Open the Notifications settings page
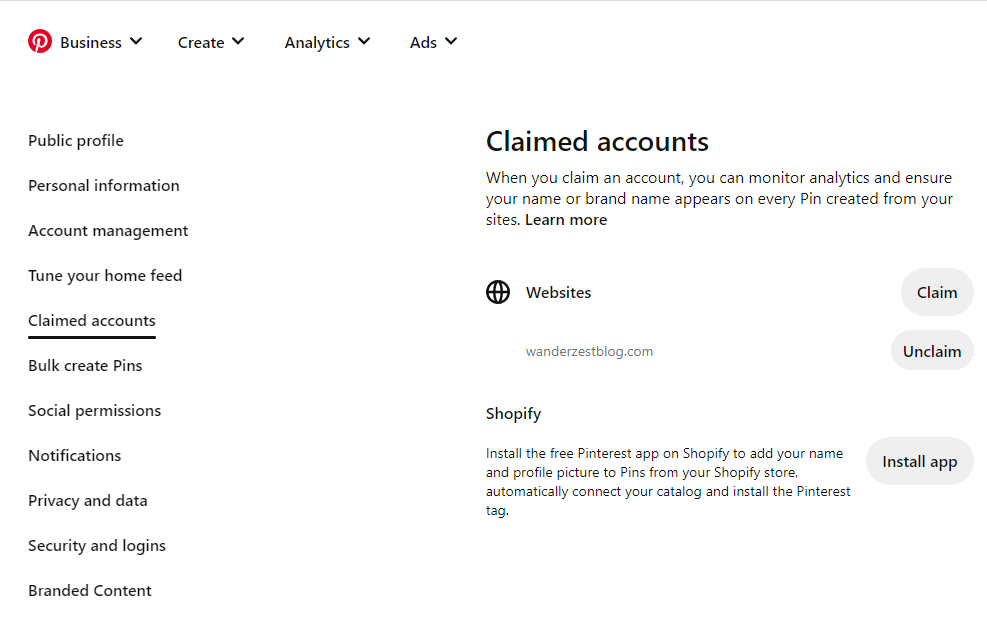 point(75,456)
